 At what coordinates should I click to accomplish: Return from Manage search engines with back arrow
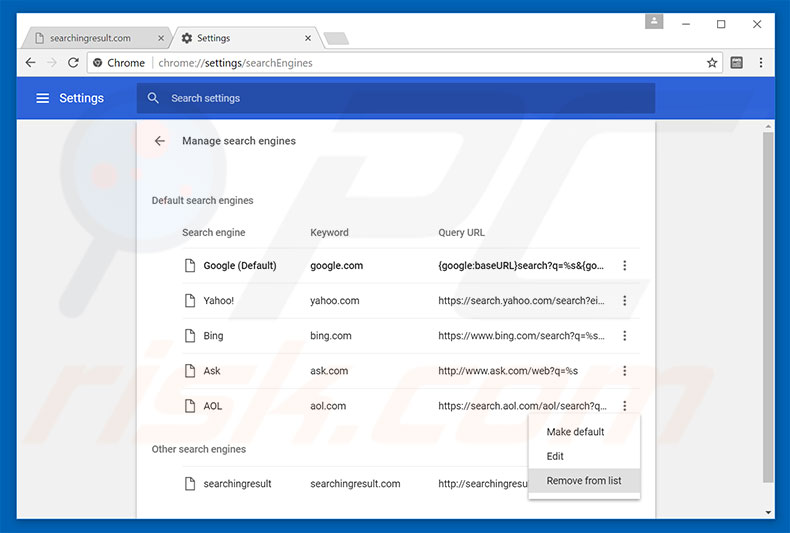(x=160, y=141)
